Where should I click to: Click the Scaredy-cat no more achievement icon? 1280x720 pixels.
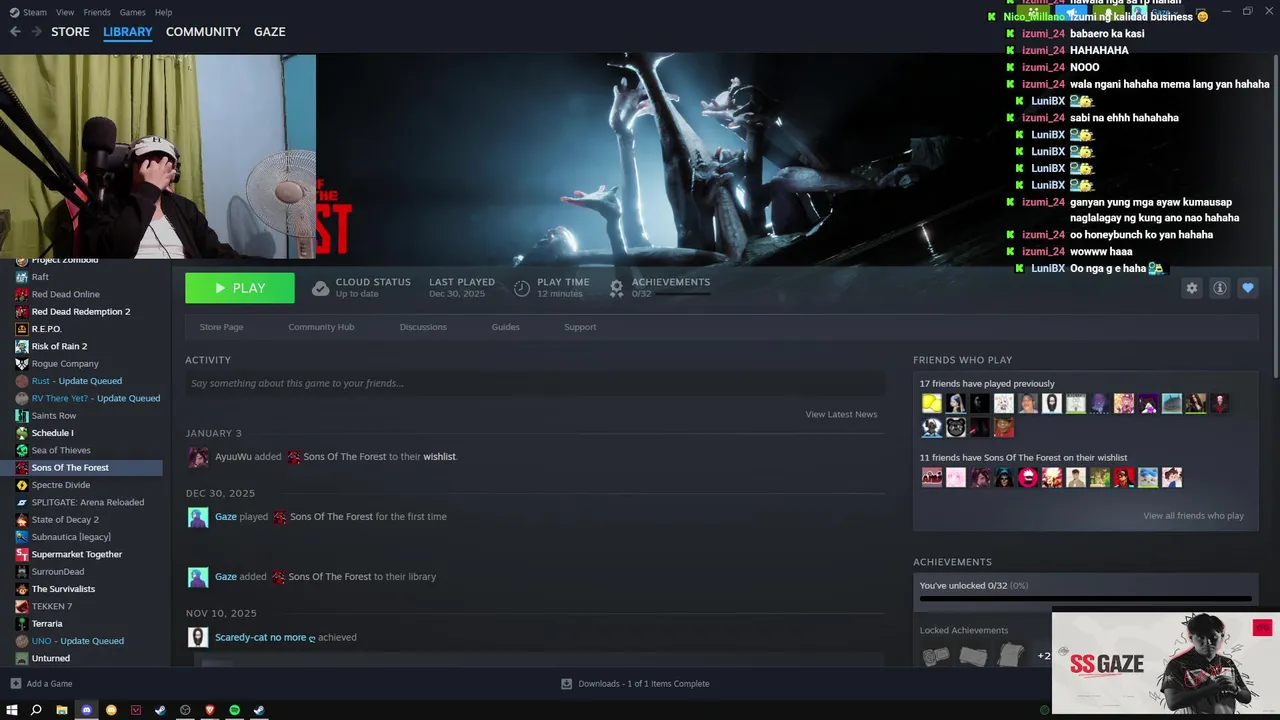tap(198, 637)
